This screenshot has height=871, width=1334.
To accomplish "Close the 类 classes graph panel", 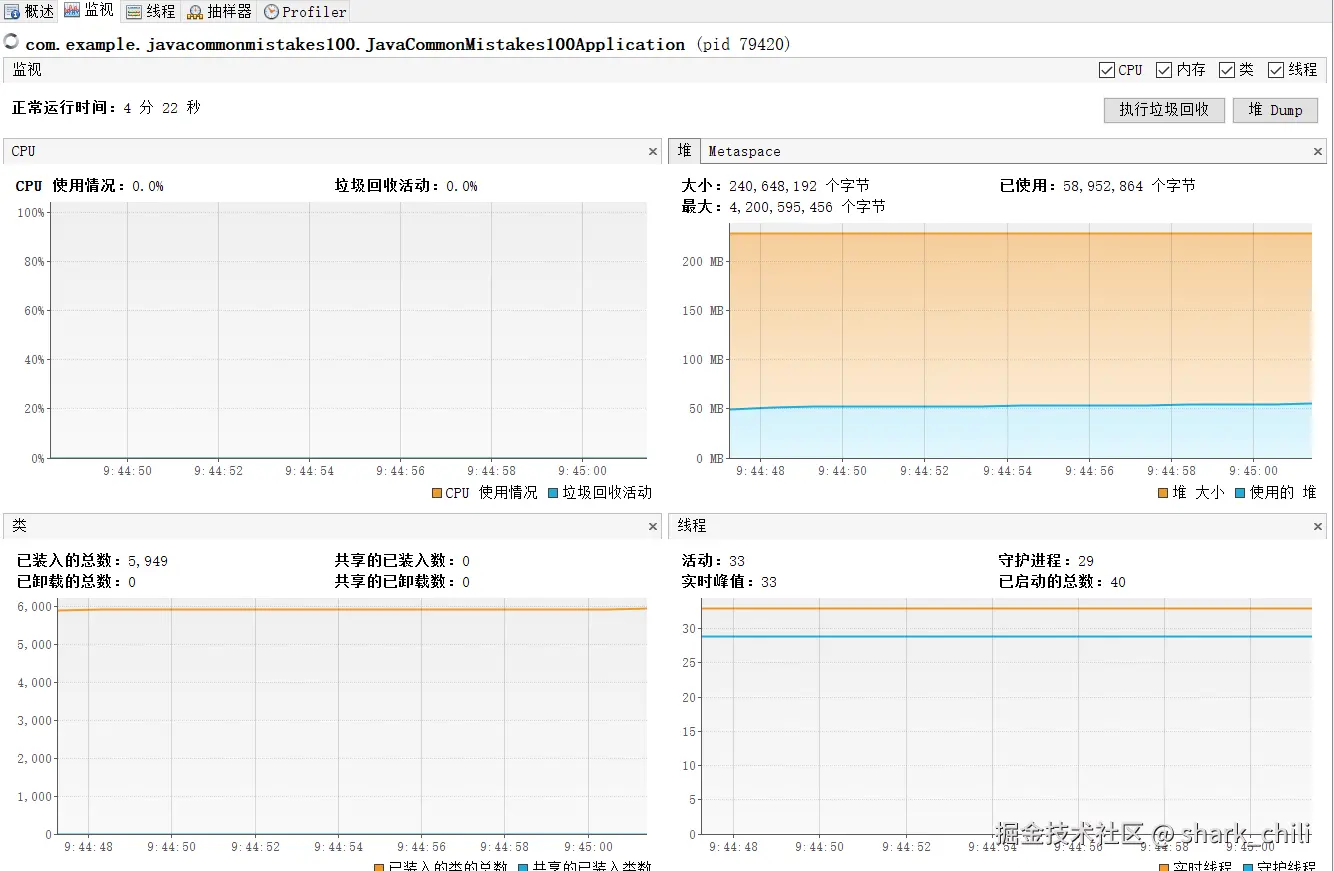I will pos(653,526).
